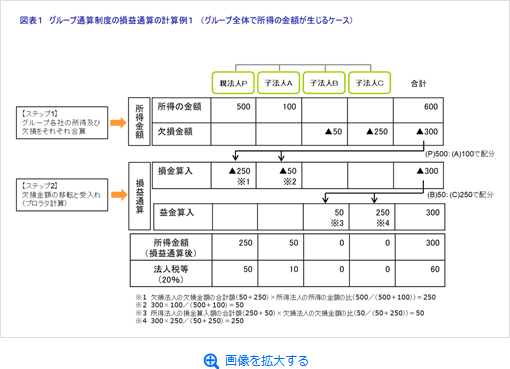Click the 所得の金額 row label
This screenshot has width=510, height=369.
pos(179,107)
